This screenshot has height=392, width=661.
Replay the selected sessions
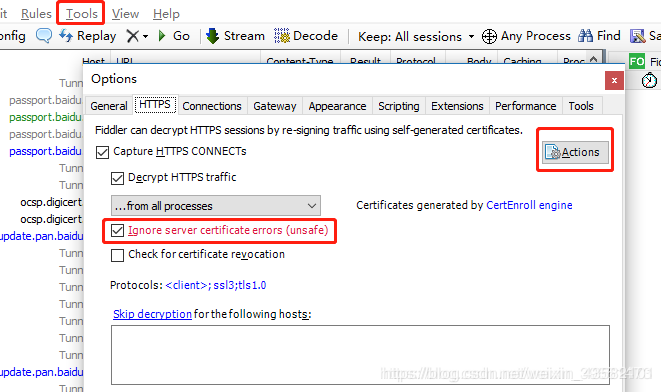[x=88, y=36]
